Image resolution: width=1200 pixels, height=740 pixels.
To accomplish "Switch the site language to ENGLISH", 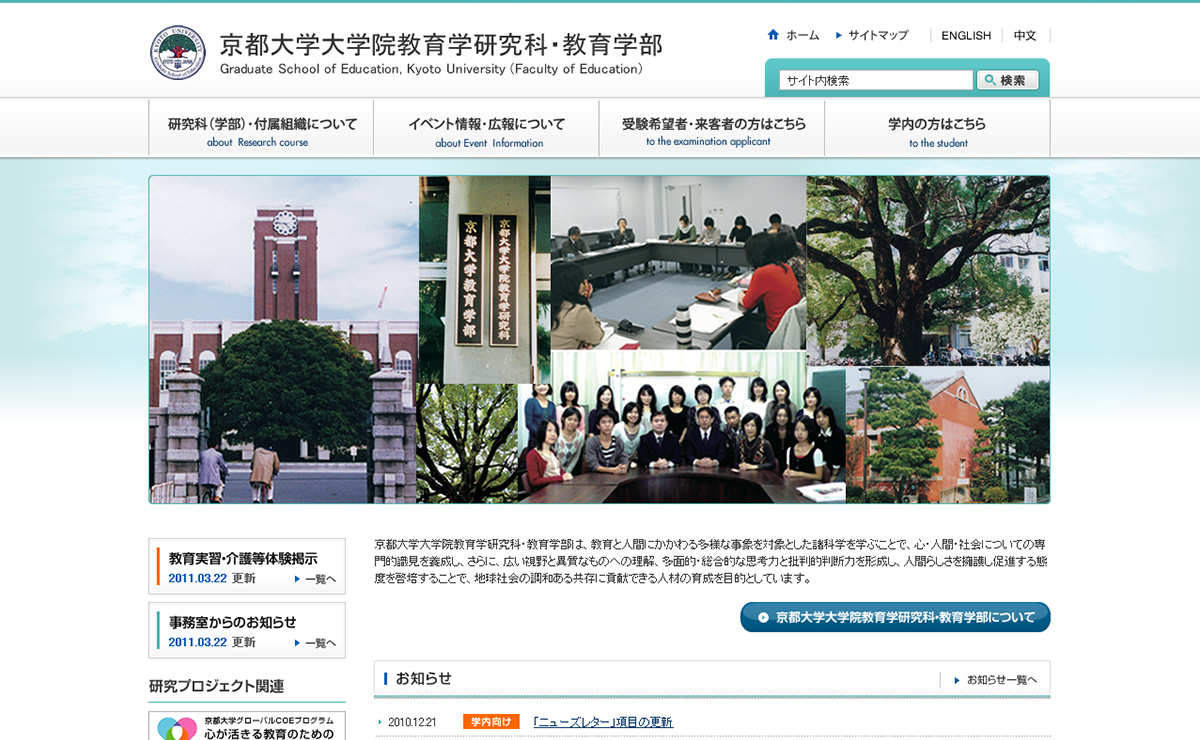I will [966, 35].
